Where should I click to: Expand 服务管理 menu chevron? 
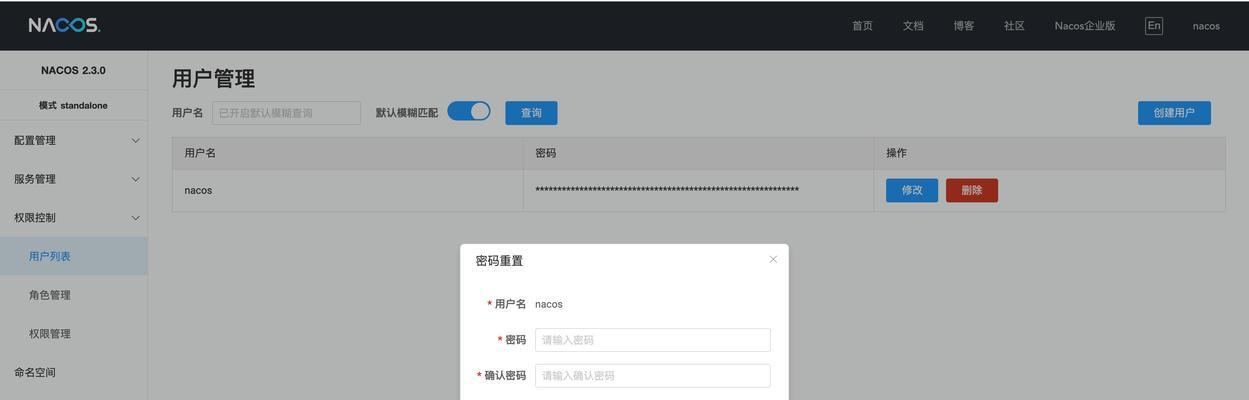tap(136, 179)
